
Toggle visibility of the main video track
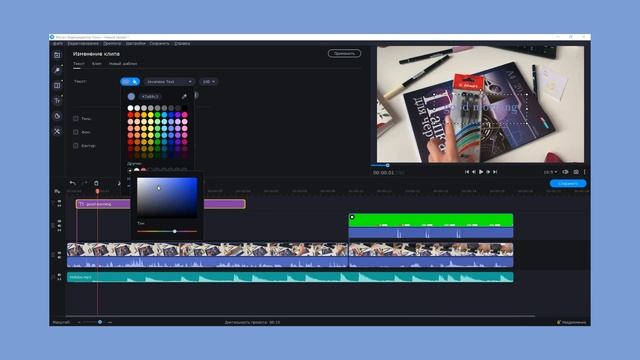point(60,252)
